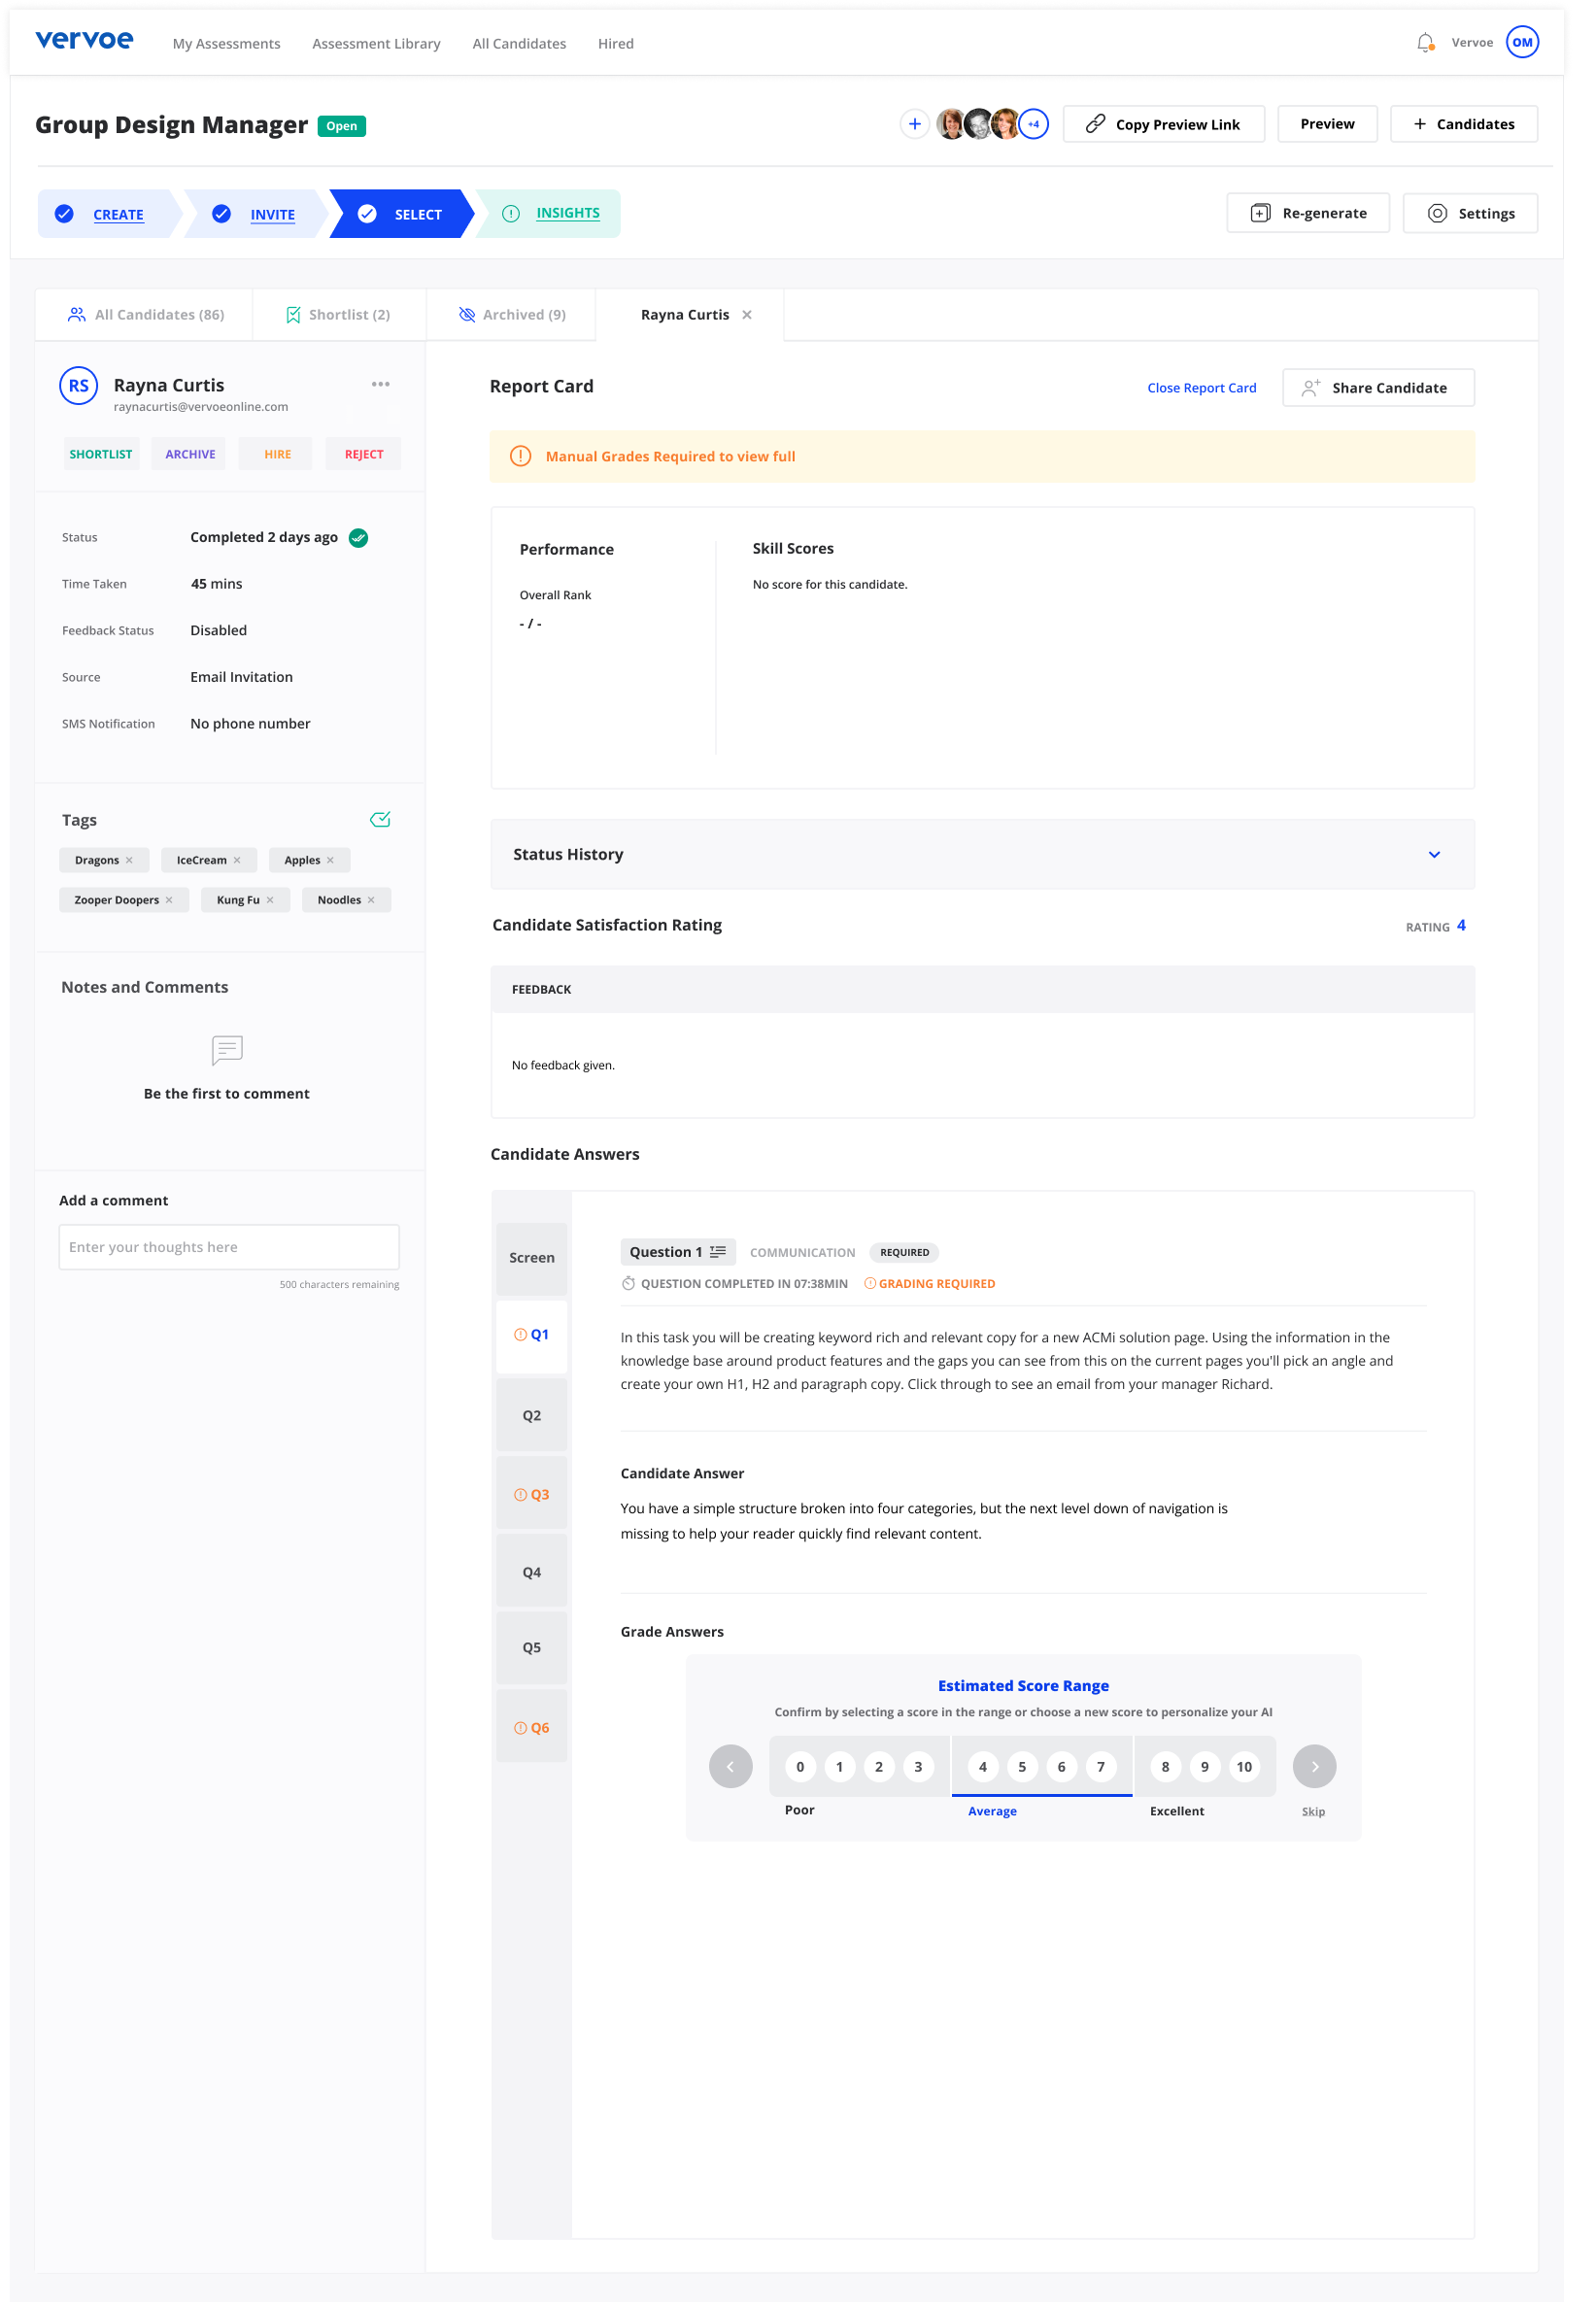Viewport: 1596px width, 2302px height.
Task: Click the comment input field
Action: (229, 1247)
